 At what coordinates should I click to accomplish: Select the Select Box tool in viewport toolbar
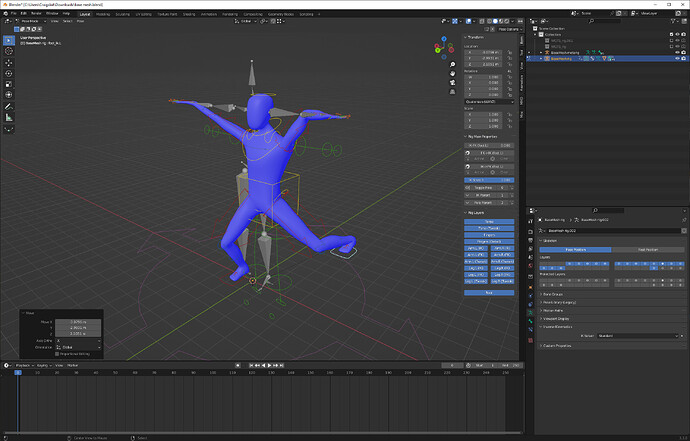(9, 40)
